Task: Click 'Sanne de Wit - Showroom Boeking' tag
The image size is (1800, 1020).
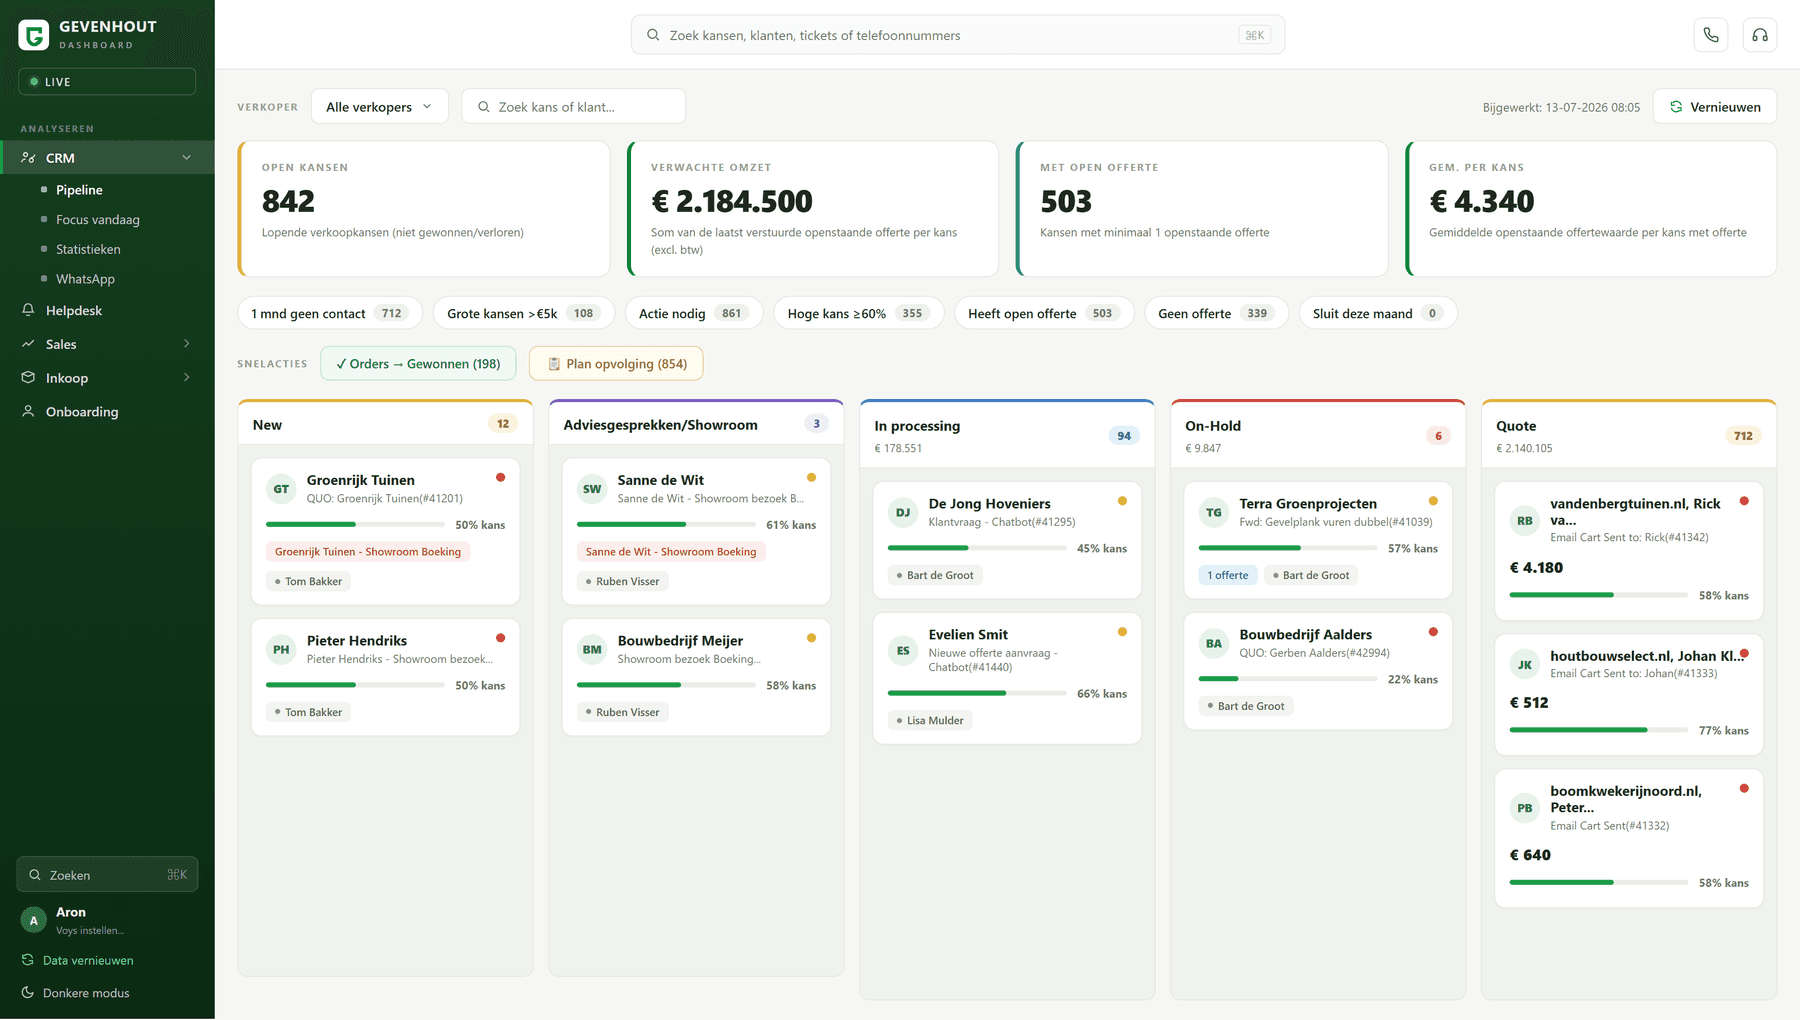Action: 671,552
